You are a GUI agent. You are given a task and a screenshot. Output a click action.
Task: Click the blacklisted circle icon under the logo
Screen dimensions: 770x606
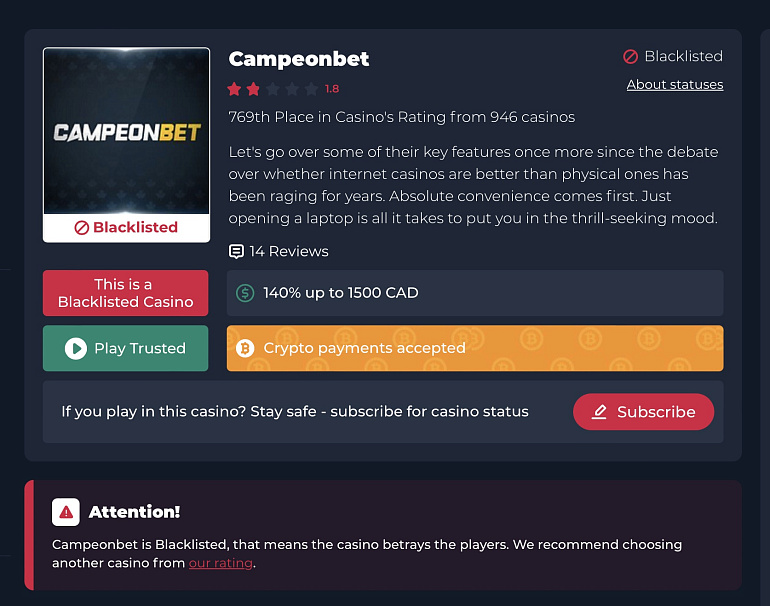(82, 228)
